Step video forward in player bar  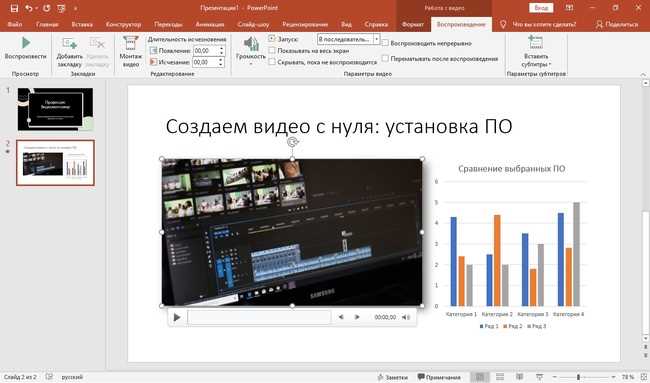[357, 318]
